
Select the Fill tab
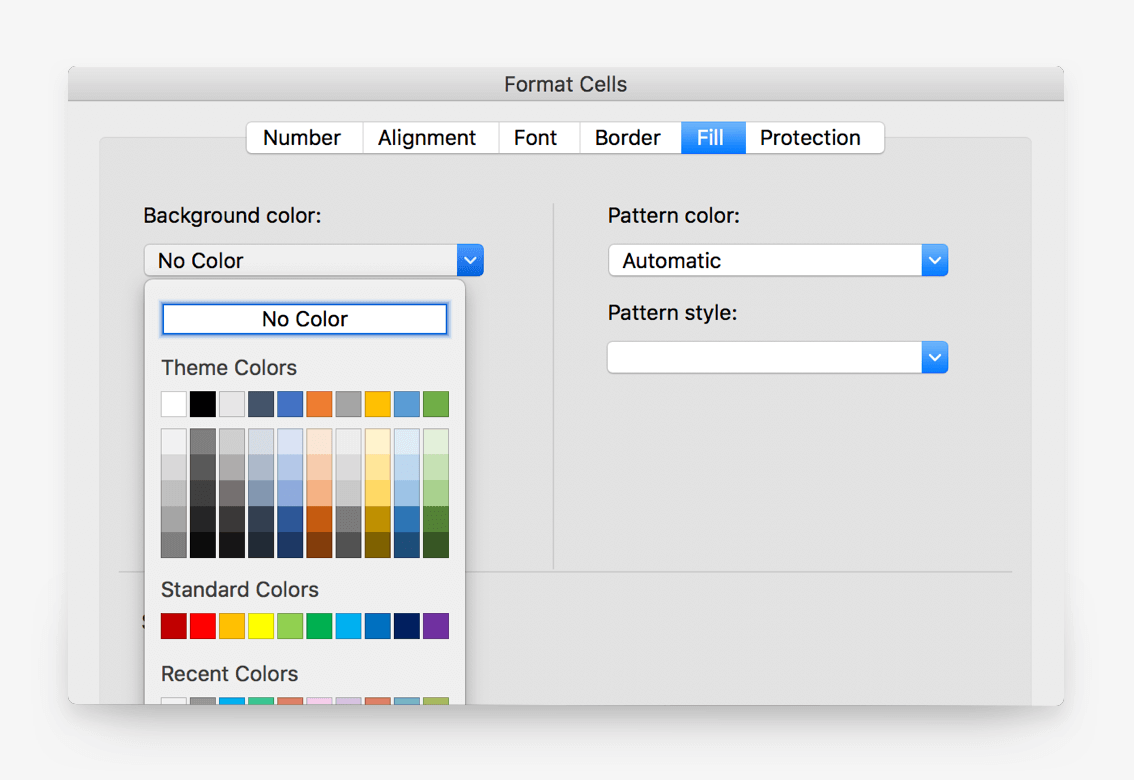710,138
